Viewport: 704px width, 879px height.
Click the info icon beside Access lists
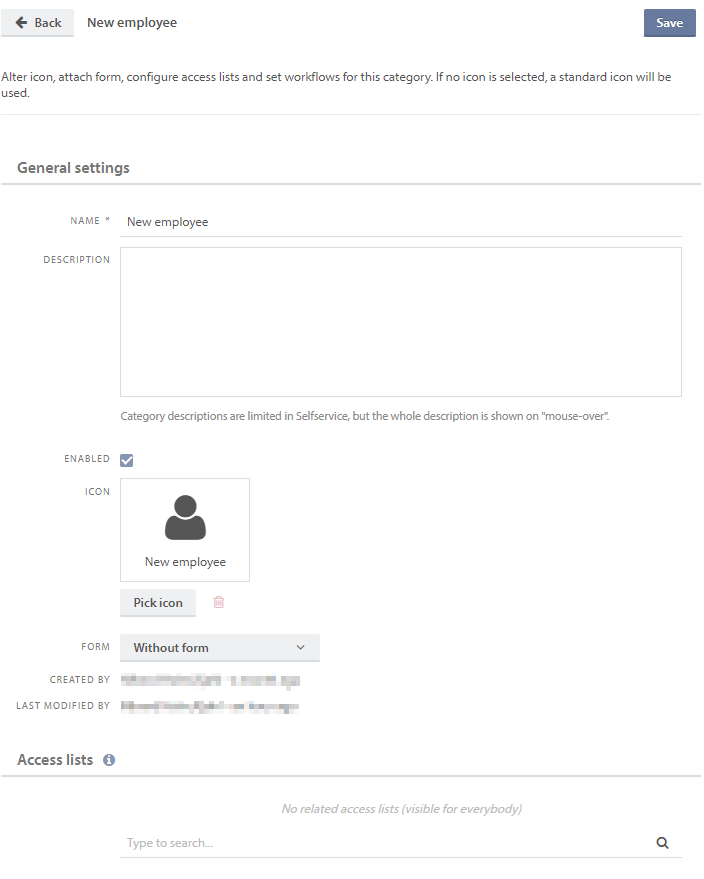pos(109,760)
